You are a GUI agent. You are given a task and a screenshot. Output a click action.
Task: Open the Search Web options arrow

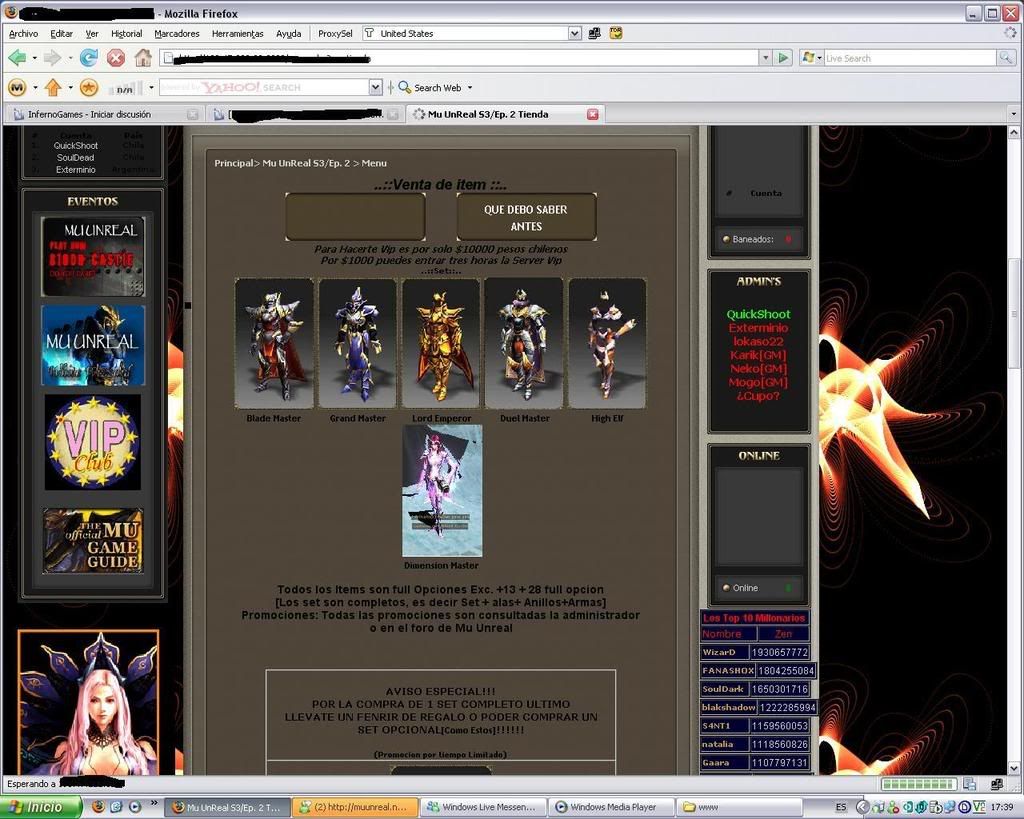(x=470, y=88)
